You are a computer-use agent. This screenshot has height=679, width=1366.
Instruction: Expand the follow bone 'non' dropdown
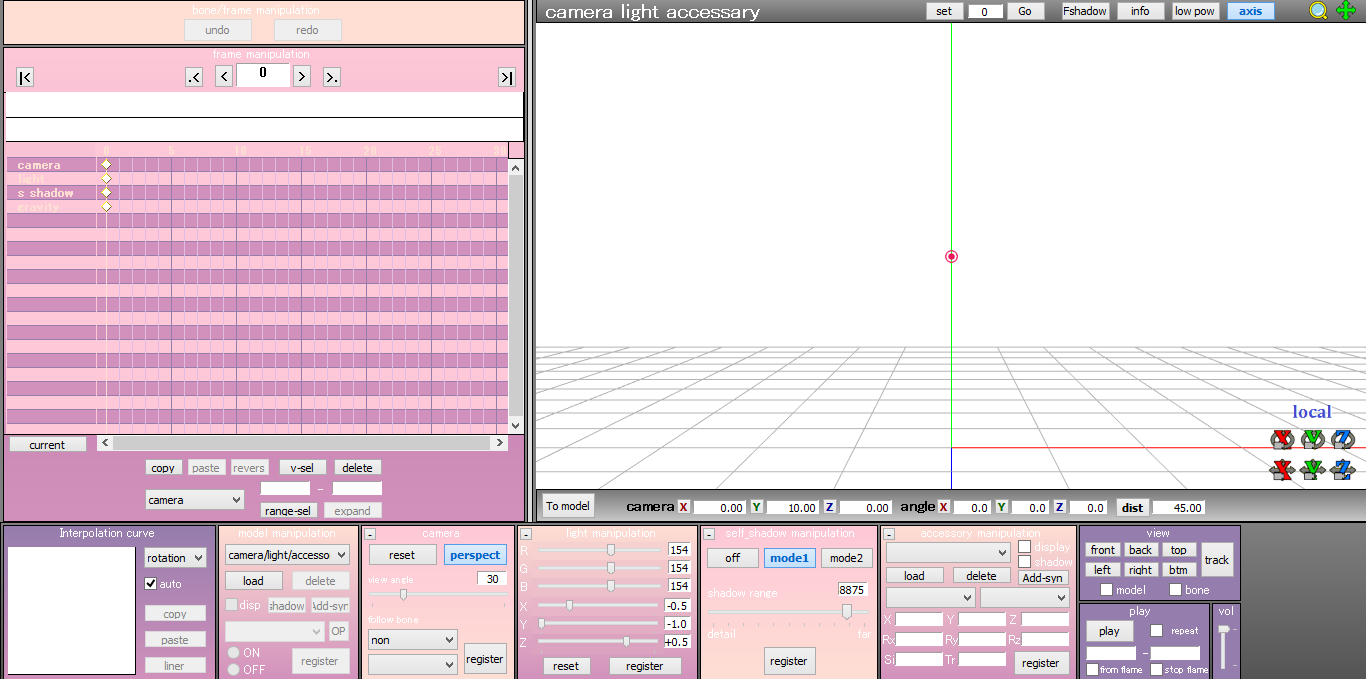click(412, 640)
